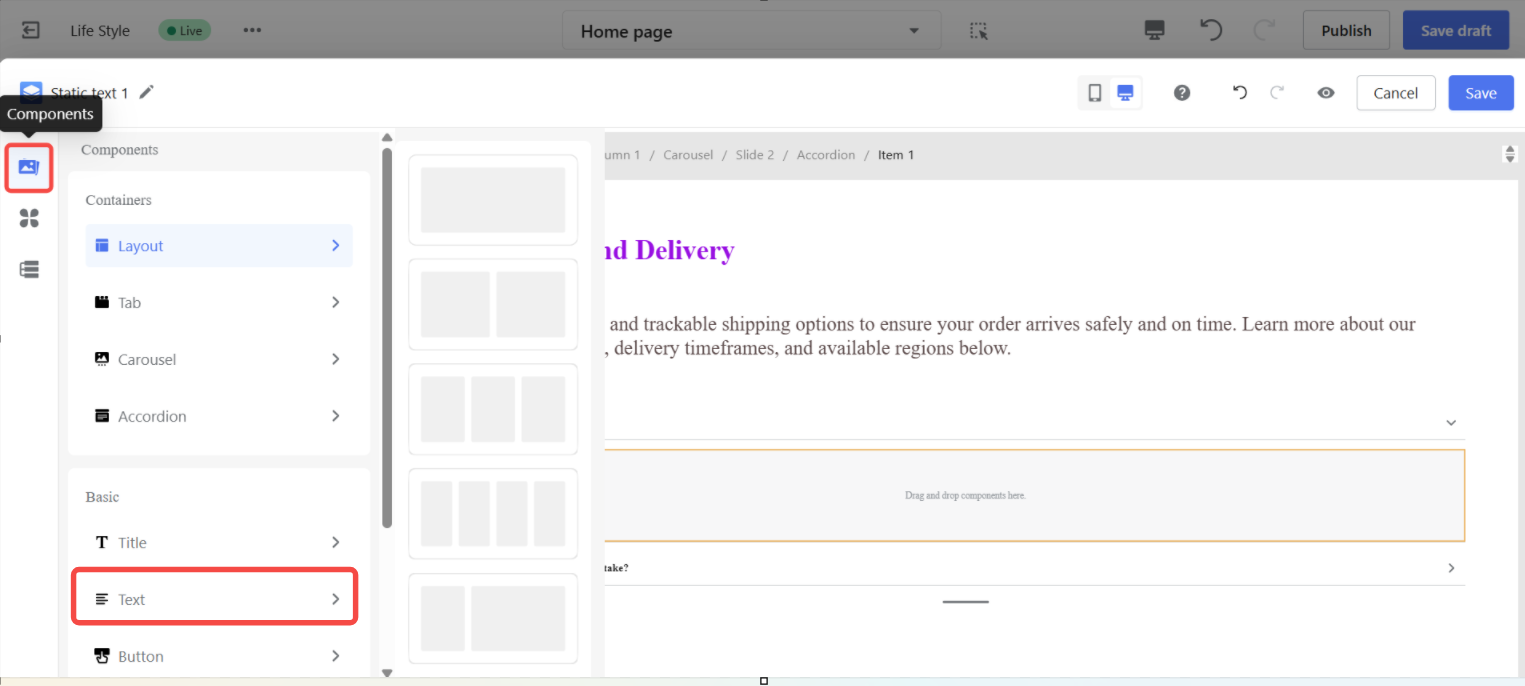Undo the last change in the editor dialog
Image resolution: width=1525 pixels, height=686 pixels.
point(1240,93)
